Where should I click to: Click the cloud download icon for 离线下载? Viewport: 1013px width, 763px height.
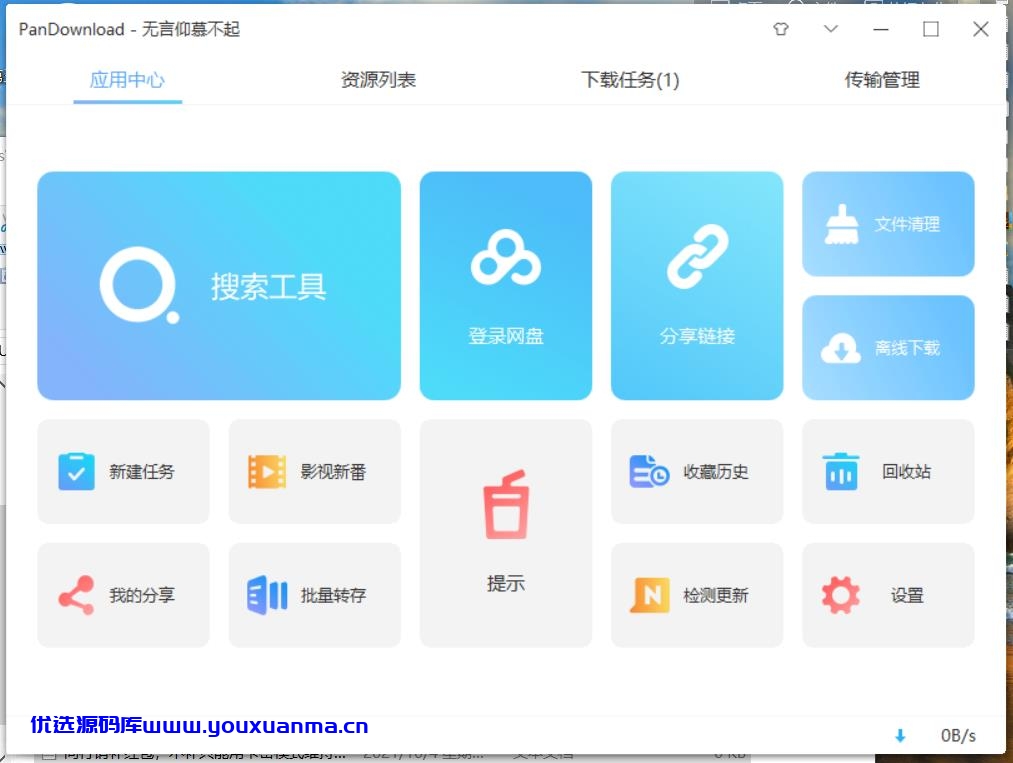841,348
